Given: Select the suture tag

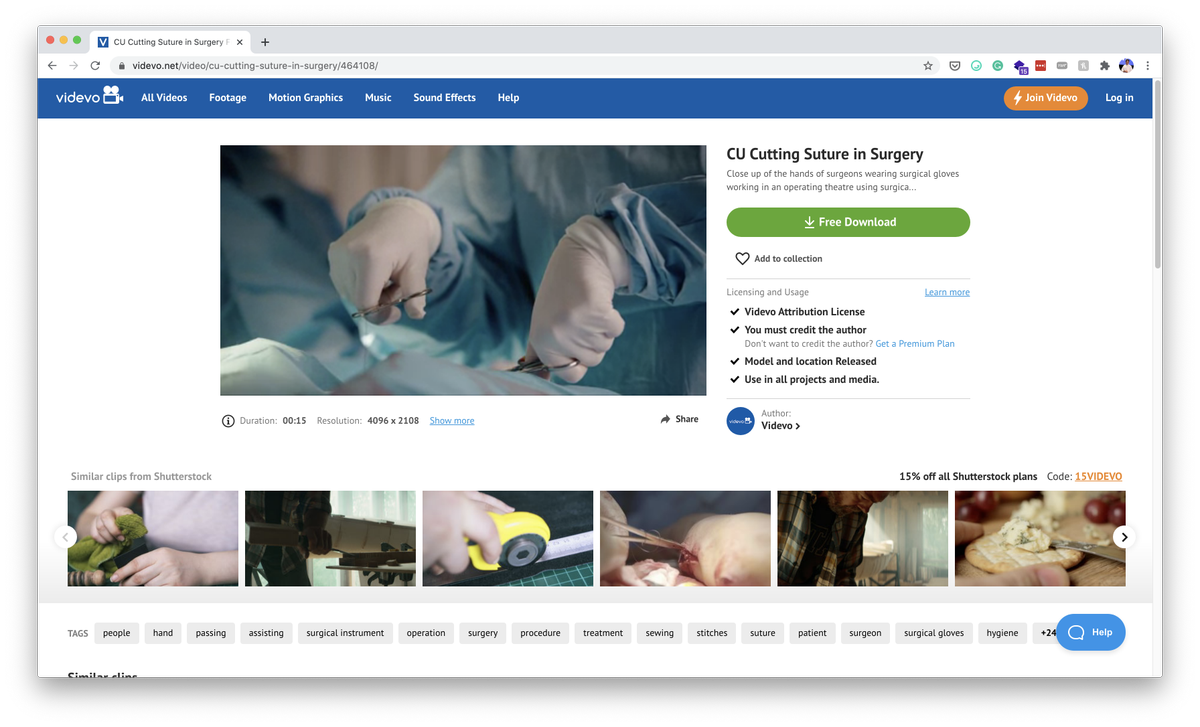Looking at the screenshot, I should point(763,633).
